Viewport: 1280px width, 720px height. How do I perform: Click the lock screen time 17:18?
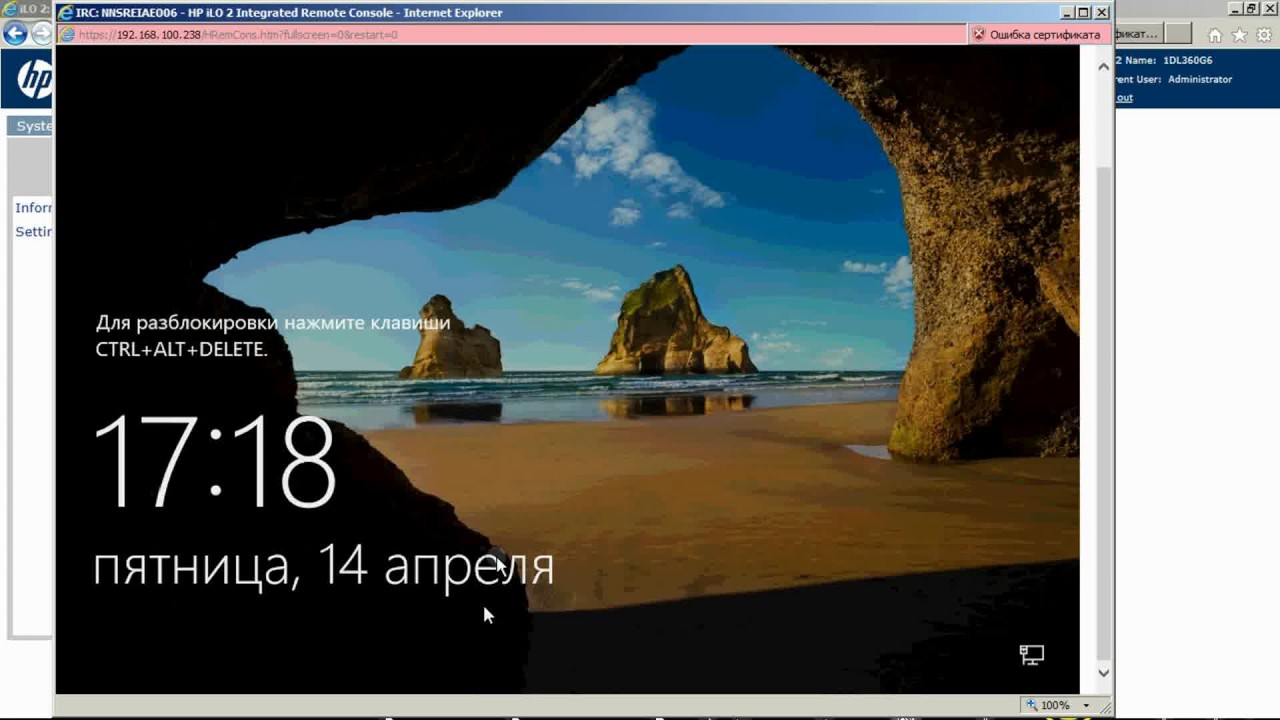coord(215,461)
